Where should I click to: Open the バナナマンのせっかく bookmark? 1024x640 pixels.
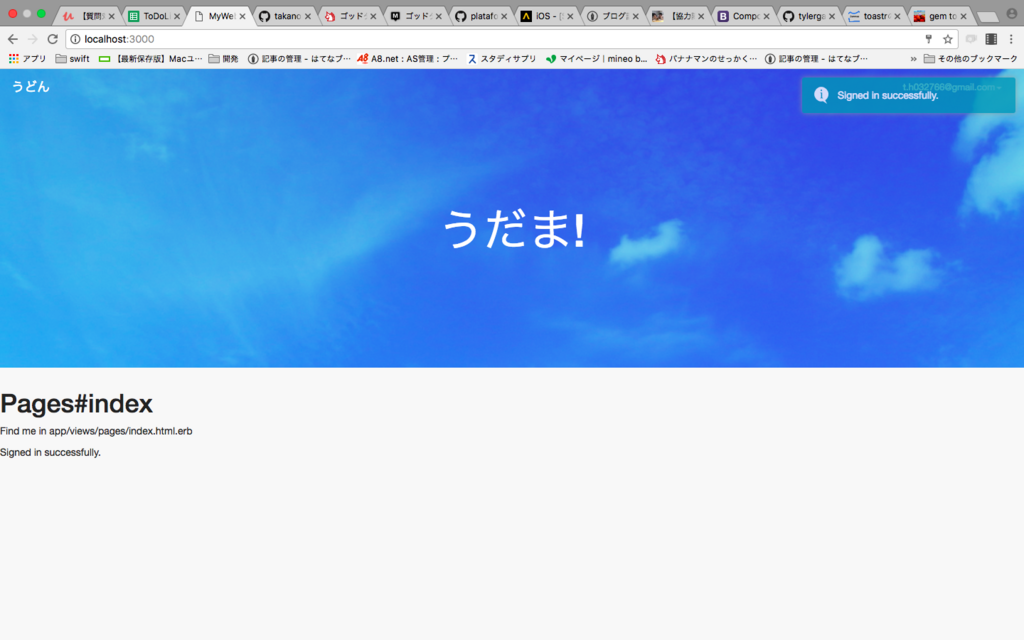[706, 59]
